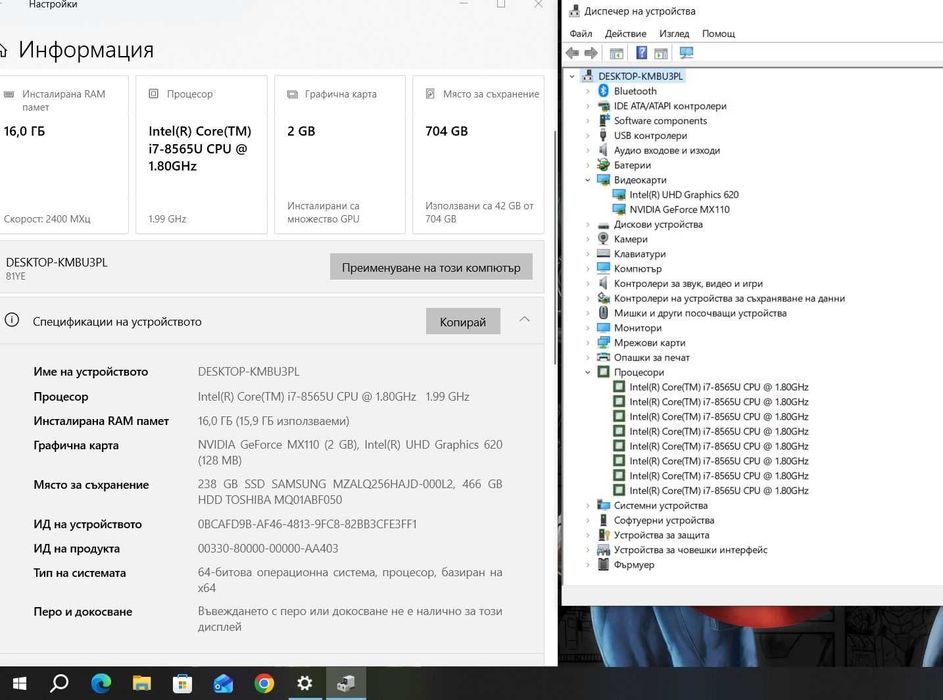Open taskbar Search magnifier
This screenshot has width=943, height=700.
[59, 683]
